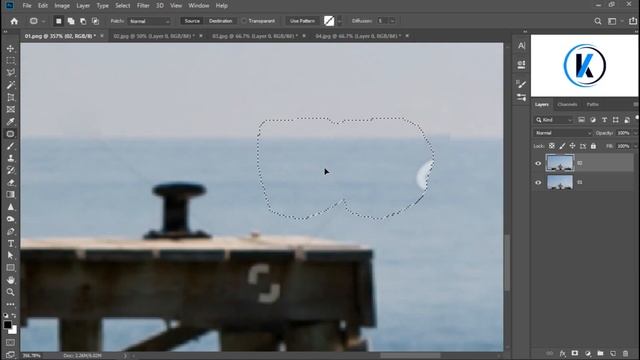Toggle Lock image pixels brush icon
Screen dimensions: 640x360
point(562,146)
